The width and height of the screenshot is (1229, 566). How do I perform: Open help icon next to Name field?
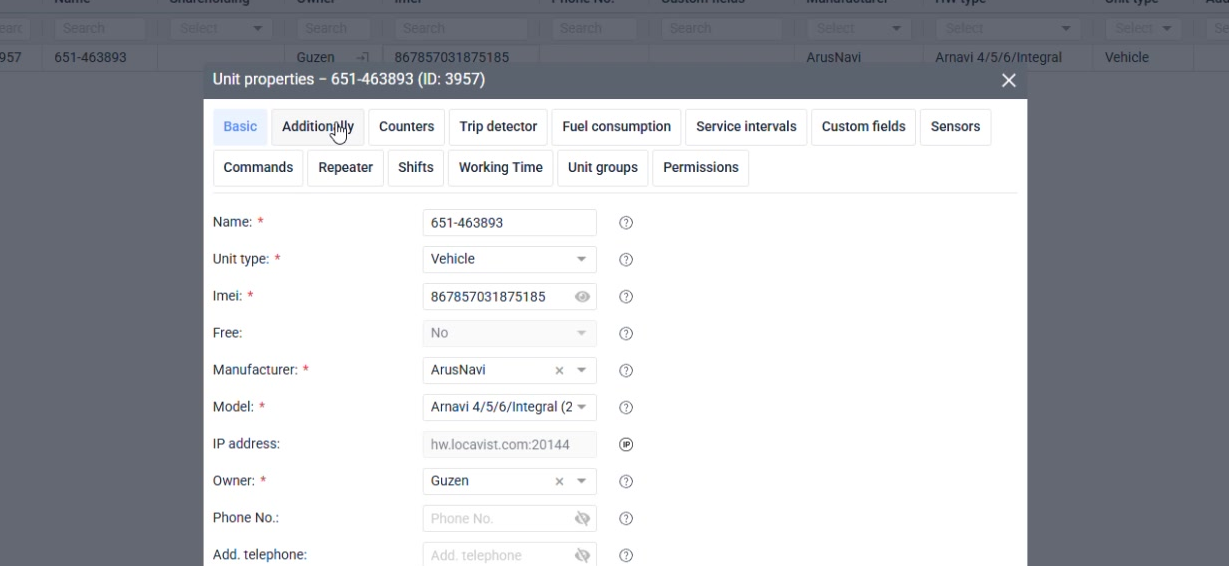click(x=626, y=223)
